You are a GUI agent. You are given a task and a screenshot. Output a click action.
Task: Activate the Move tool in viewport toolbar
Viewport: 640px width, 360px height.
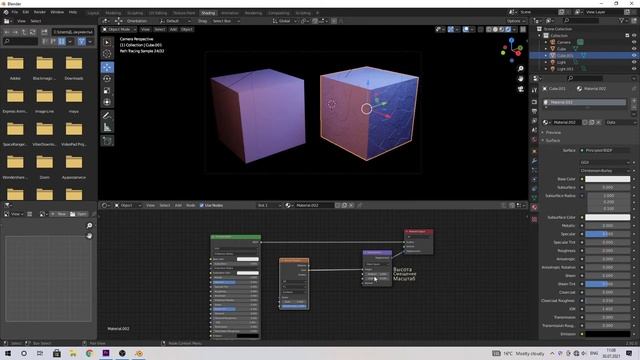pos(107,67)
